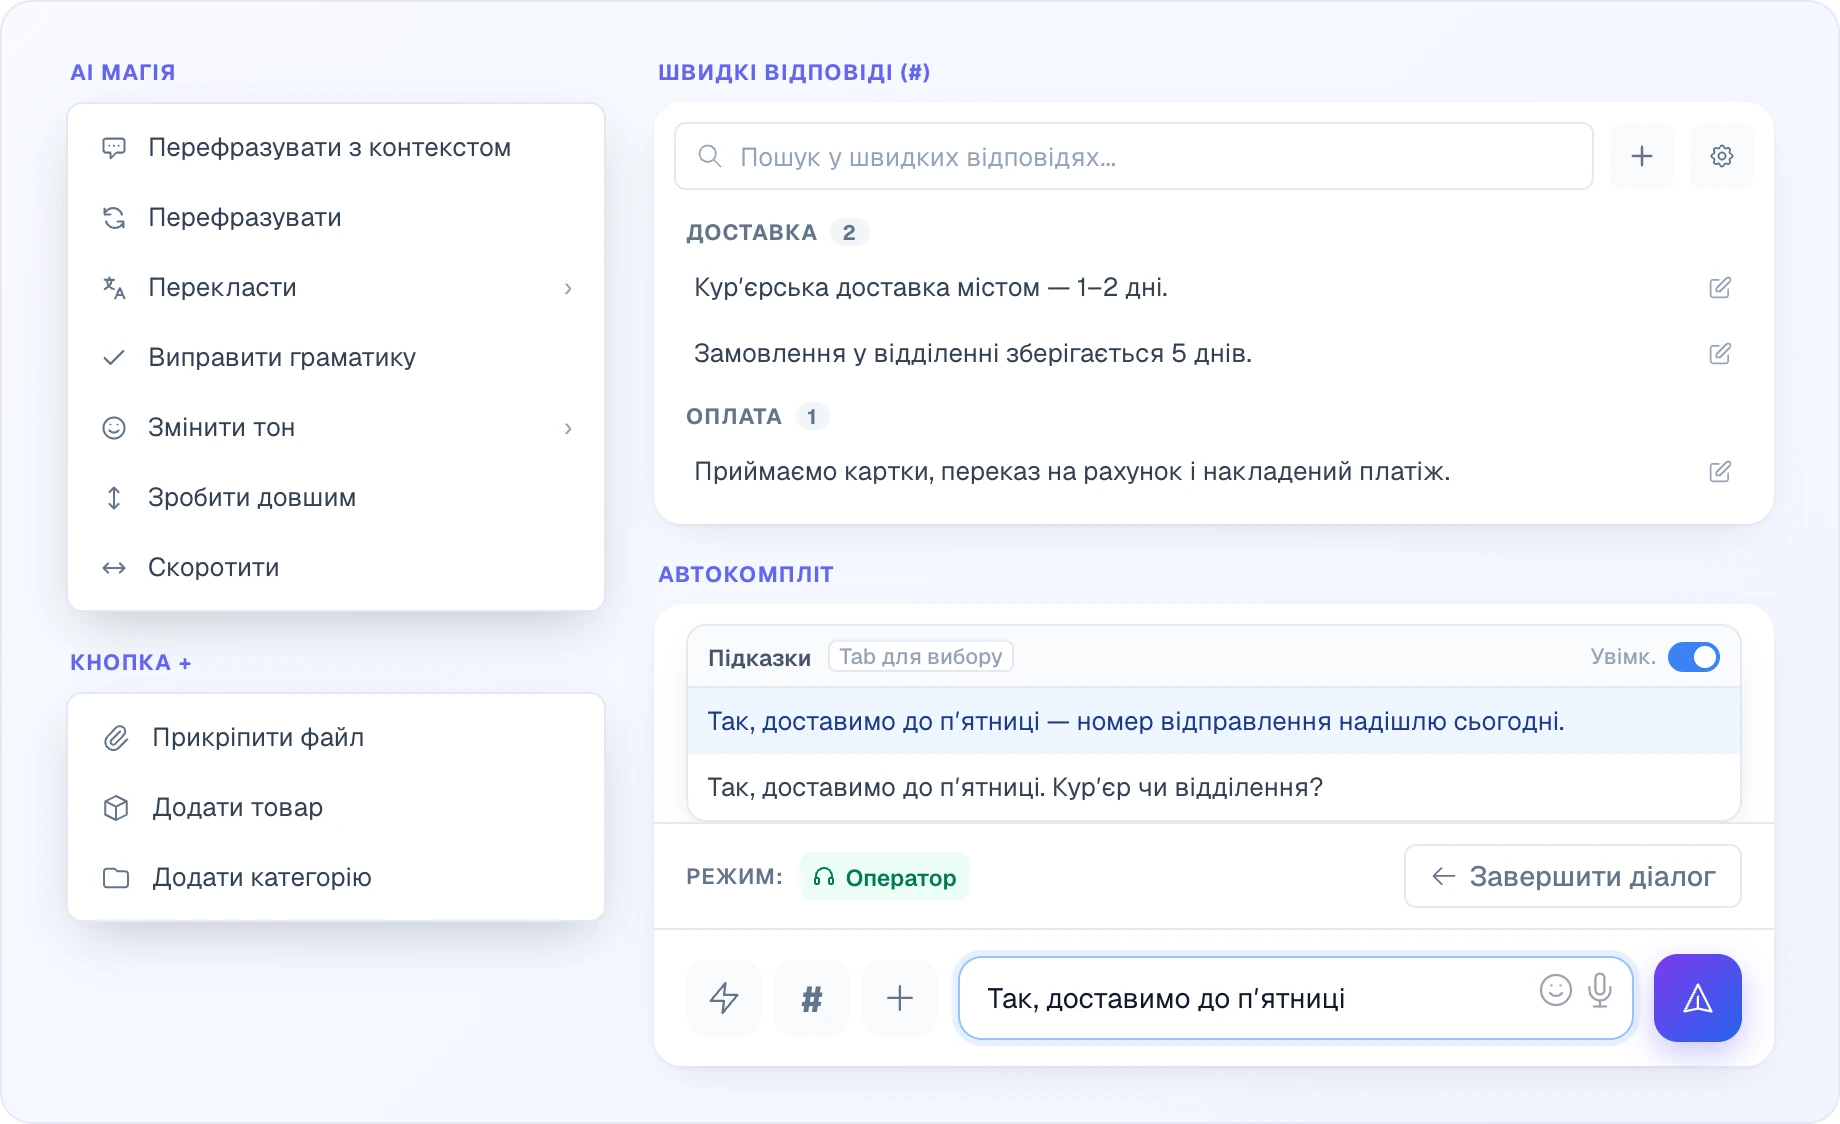Click the ШВИДКІ ВІДПОВІДІ (#) heading
This screenshot has width=1840, height=1124.
[x=794, y=73]
